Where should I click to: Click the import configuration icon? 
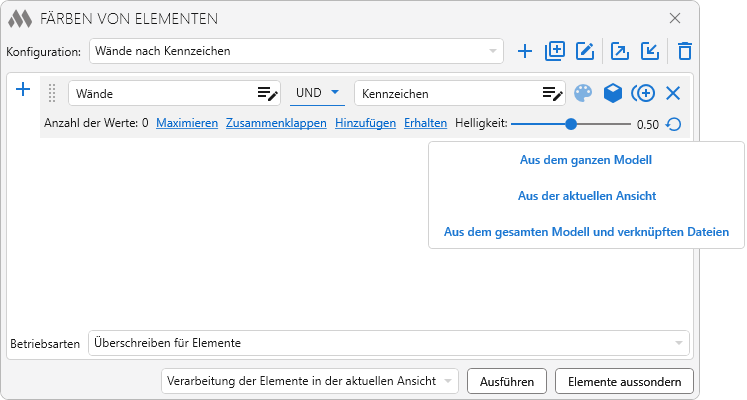point(650,51)
